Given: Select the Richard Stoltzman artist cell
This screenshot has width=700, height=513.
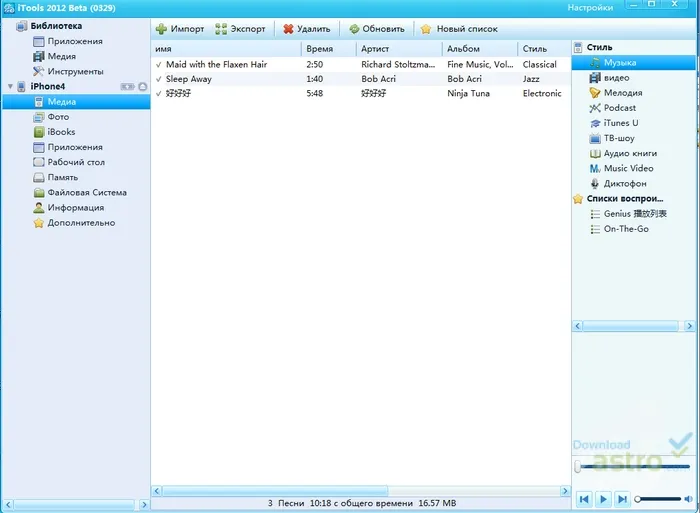Looking at the screenshot, I should pyautogui.click(x=398, y=65).
